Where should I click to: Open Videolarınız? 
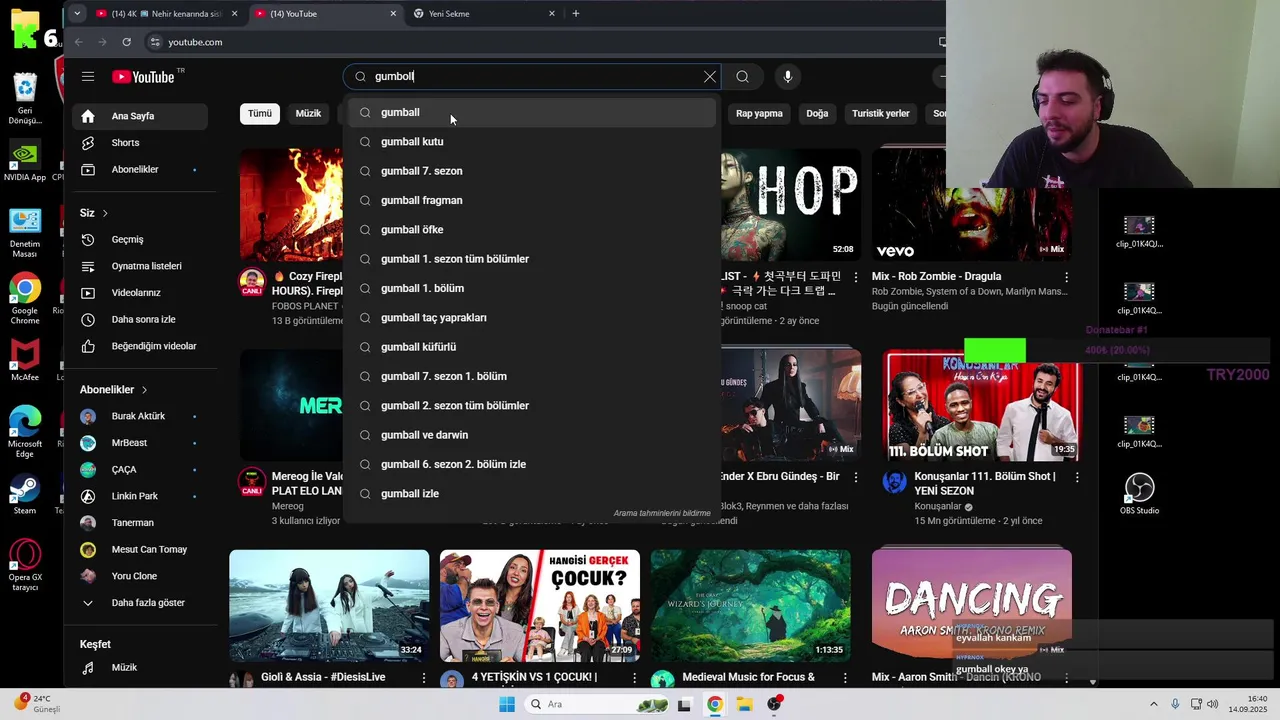(x=140, y=293)
